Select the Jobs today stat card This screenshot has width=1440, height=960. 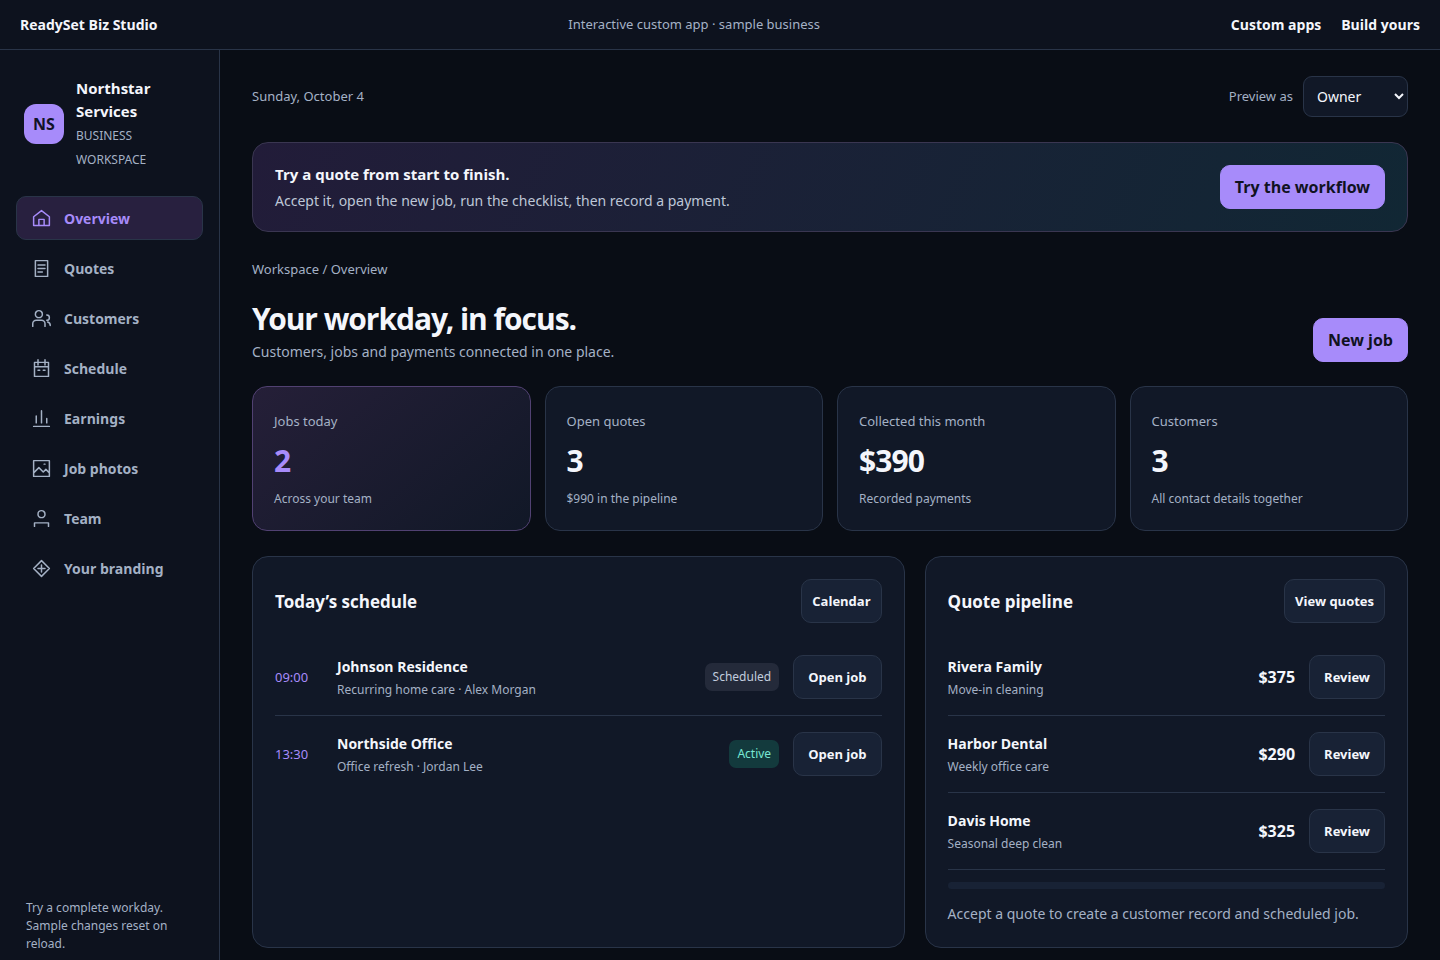391,458
